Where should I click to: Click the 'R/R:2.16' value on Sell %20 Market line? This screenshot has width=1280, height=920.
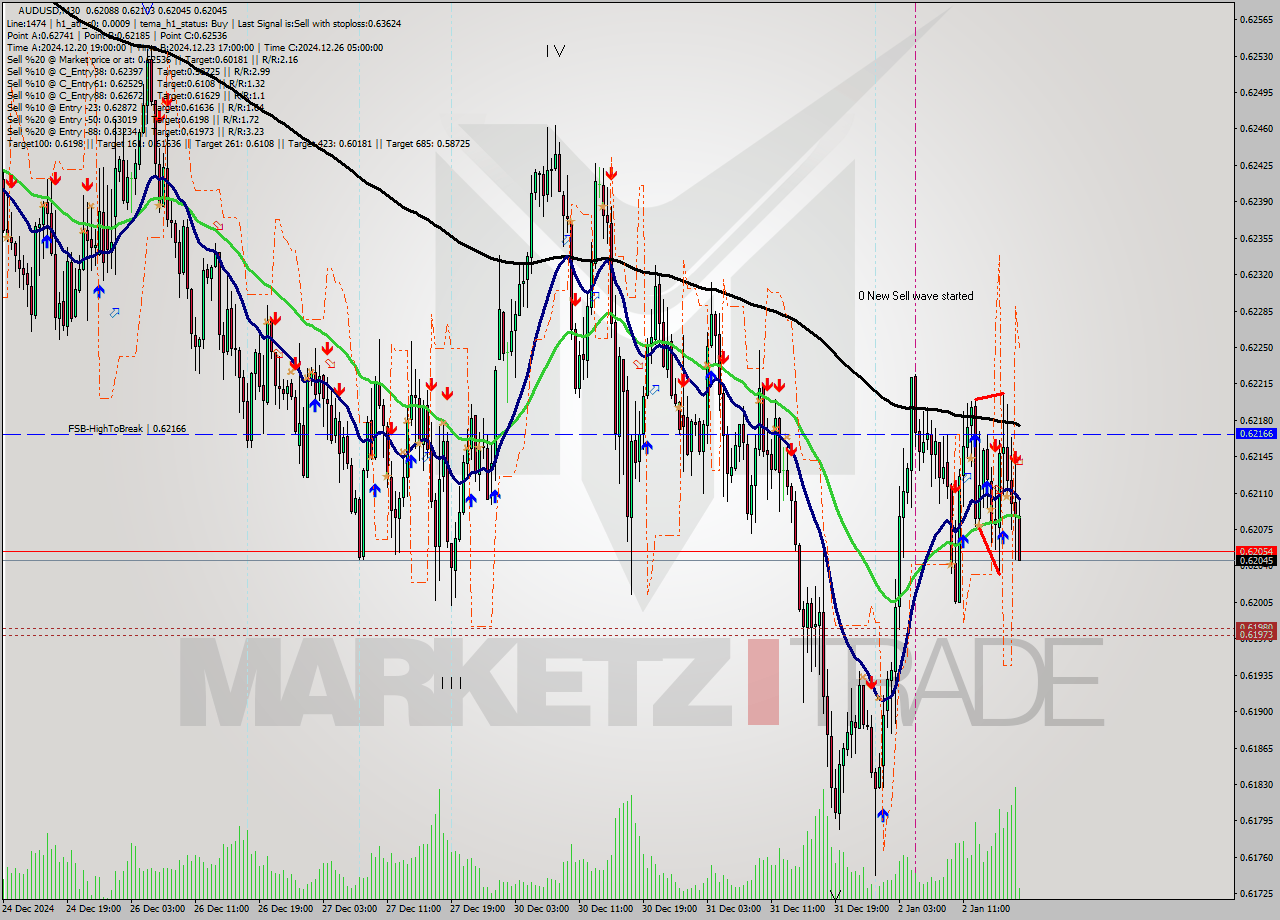tap(279, 58)
